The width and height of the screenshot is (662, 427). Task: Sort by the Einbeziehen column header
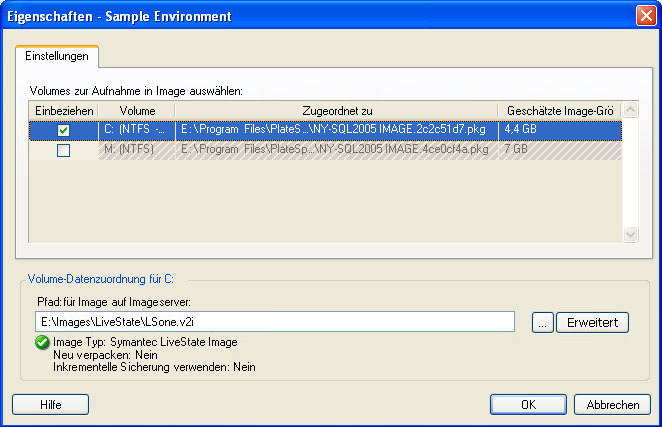coord(64,109)
